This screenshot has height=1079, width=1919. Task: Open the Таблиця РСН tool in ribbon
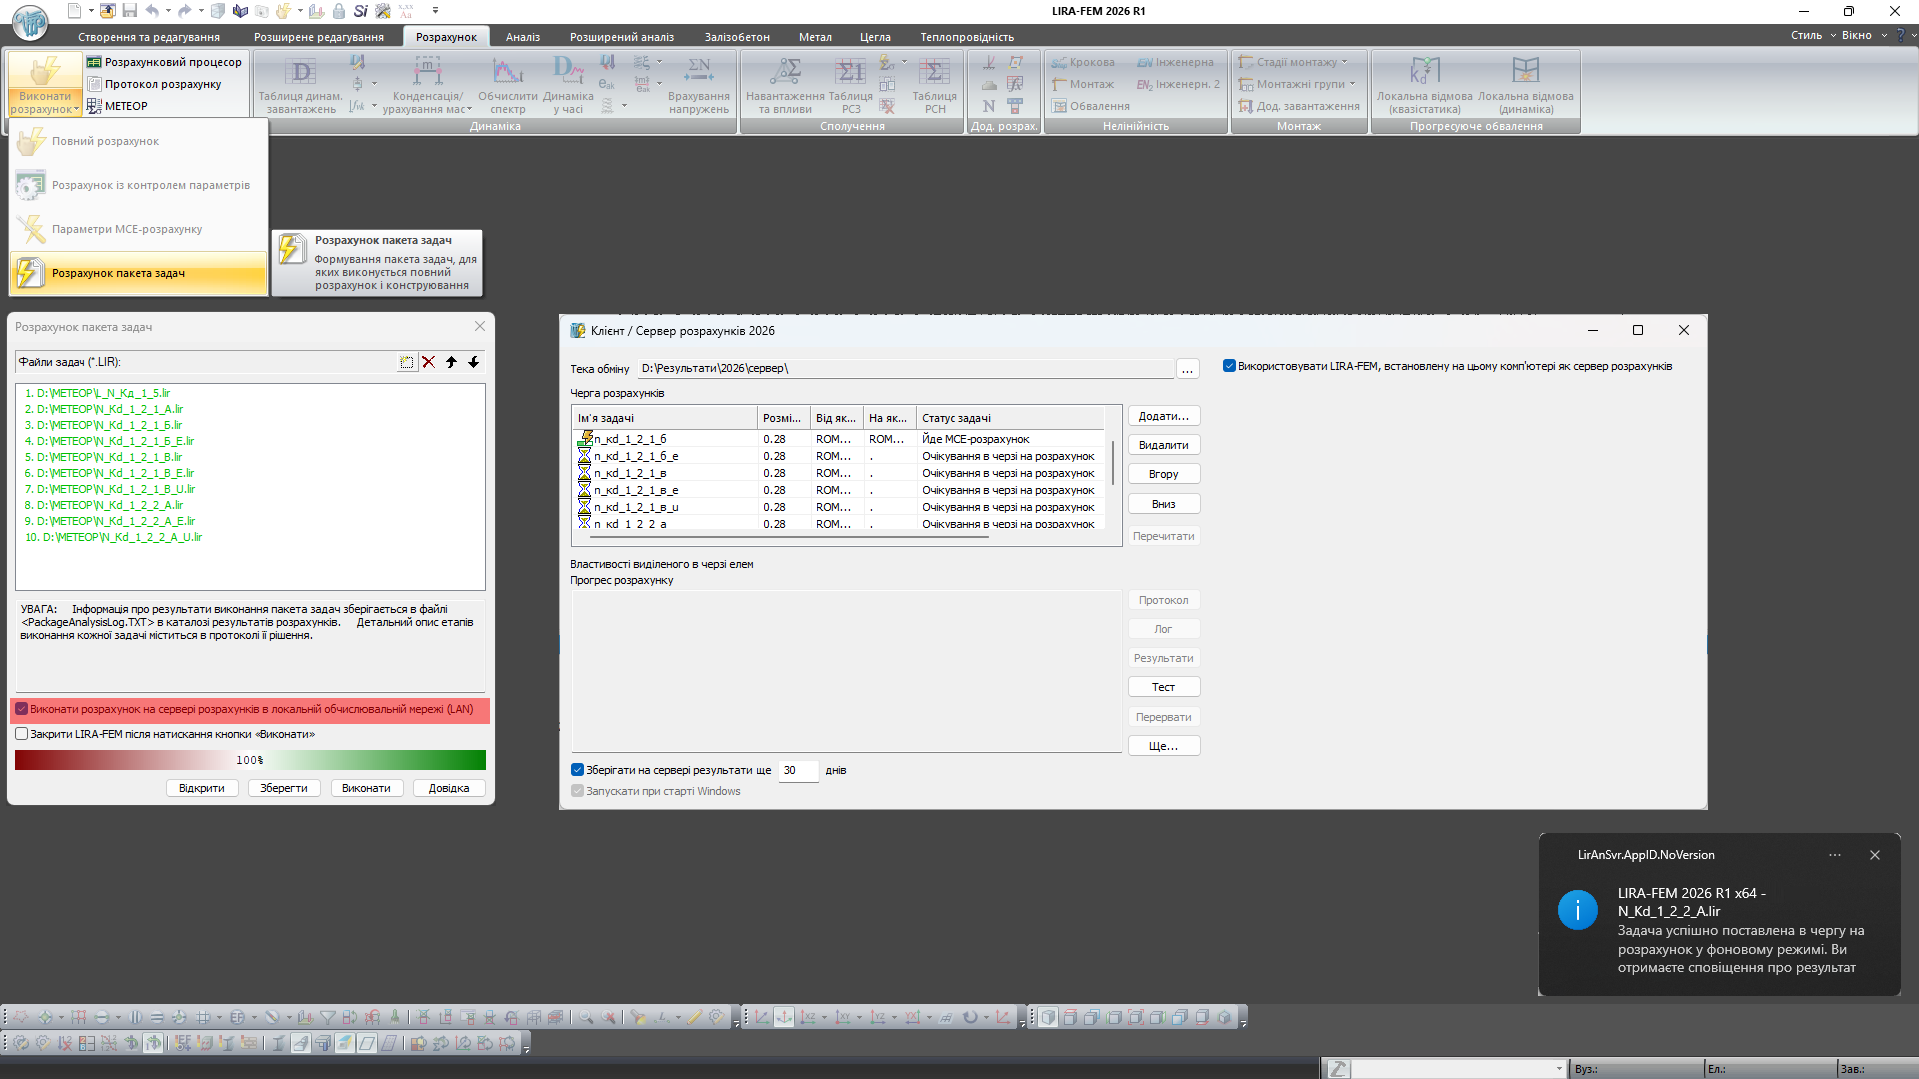934,84
